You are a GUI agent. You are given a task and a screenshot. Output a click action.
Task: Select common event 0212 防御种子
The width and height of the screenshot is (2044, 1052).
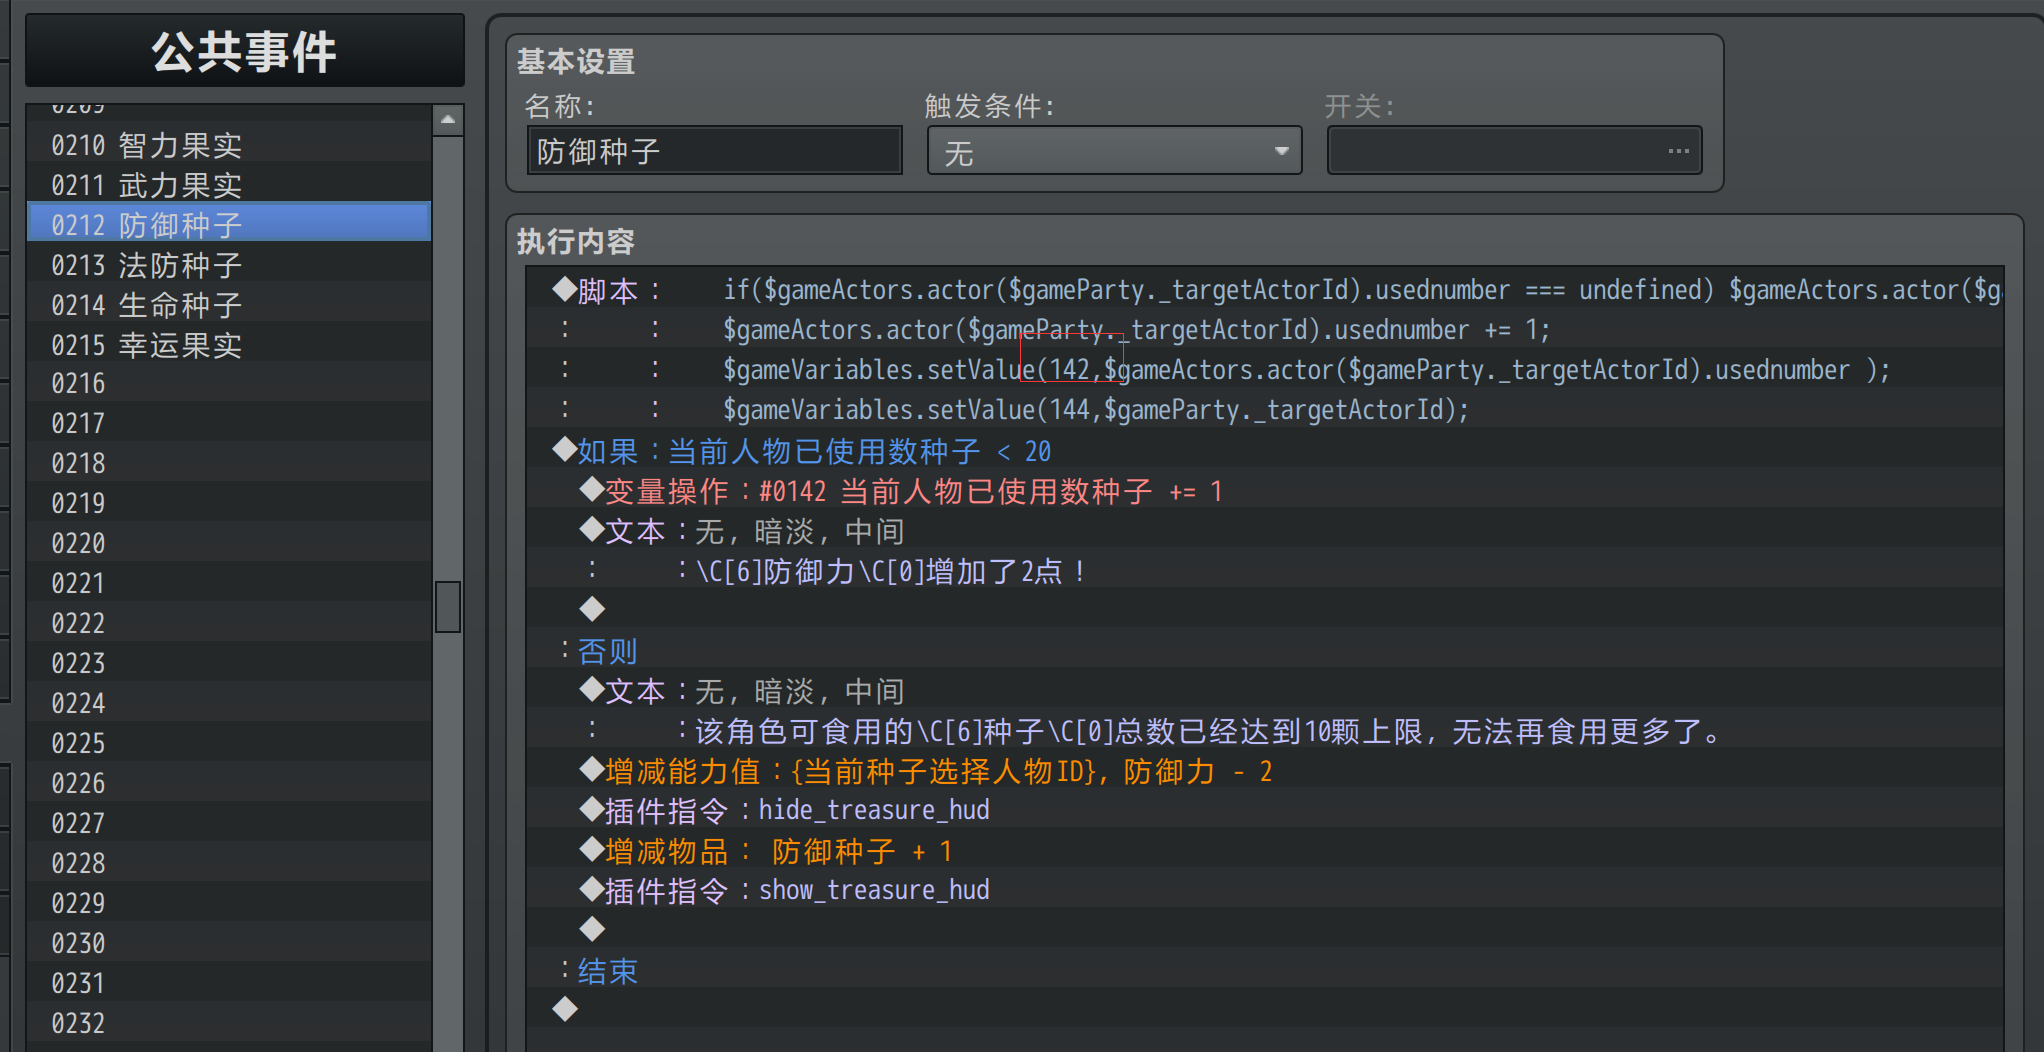pos(230,223)
